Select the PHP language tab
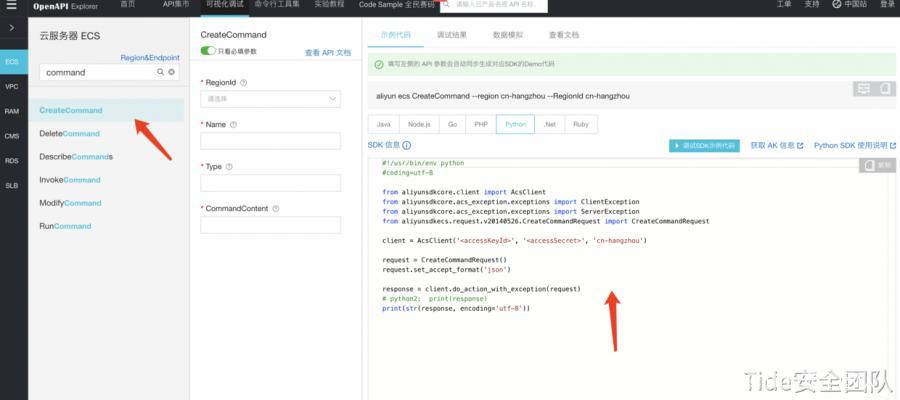This screenshot has width=900, height=400. pyautogui.click(x=481, y=124)
